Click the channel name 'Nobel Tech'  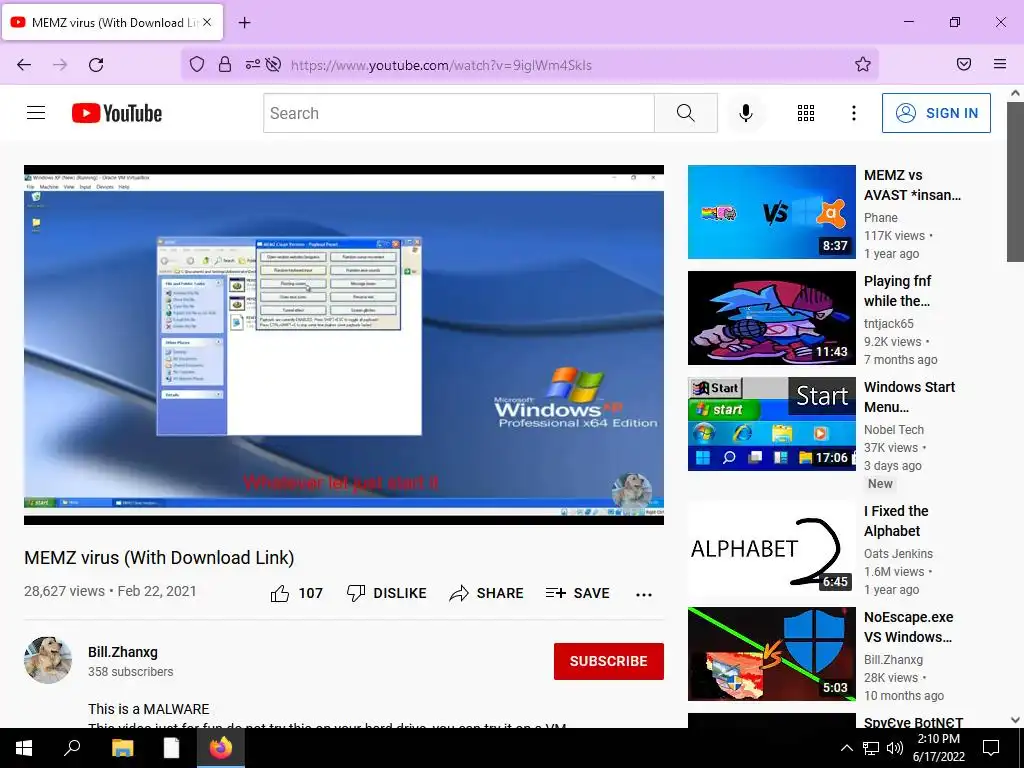pos(893,429)
